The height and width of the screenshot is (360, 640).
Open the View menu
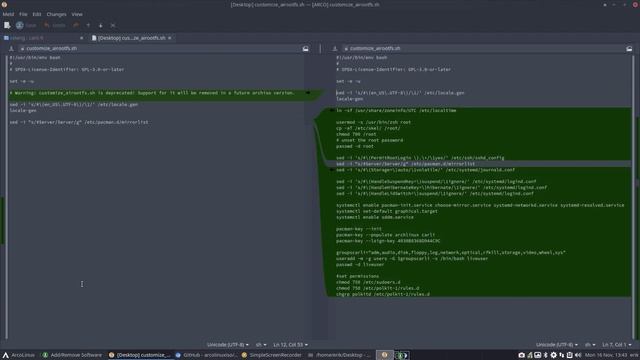point(77,14)
